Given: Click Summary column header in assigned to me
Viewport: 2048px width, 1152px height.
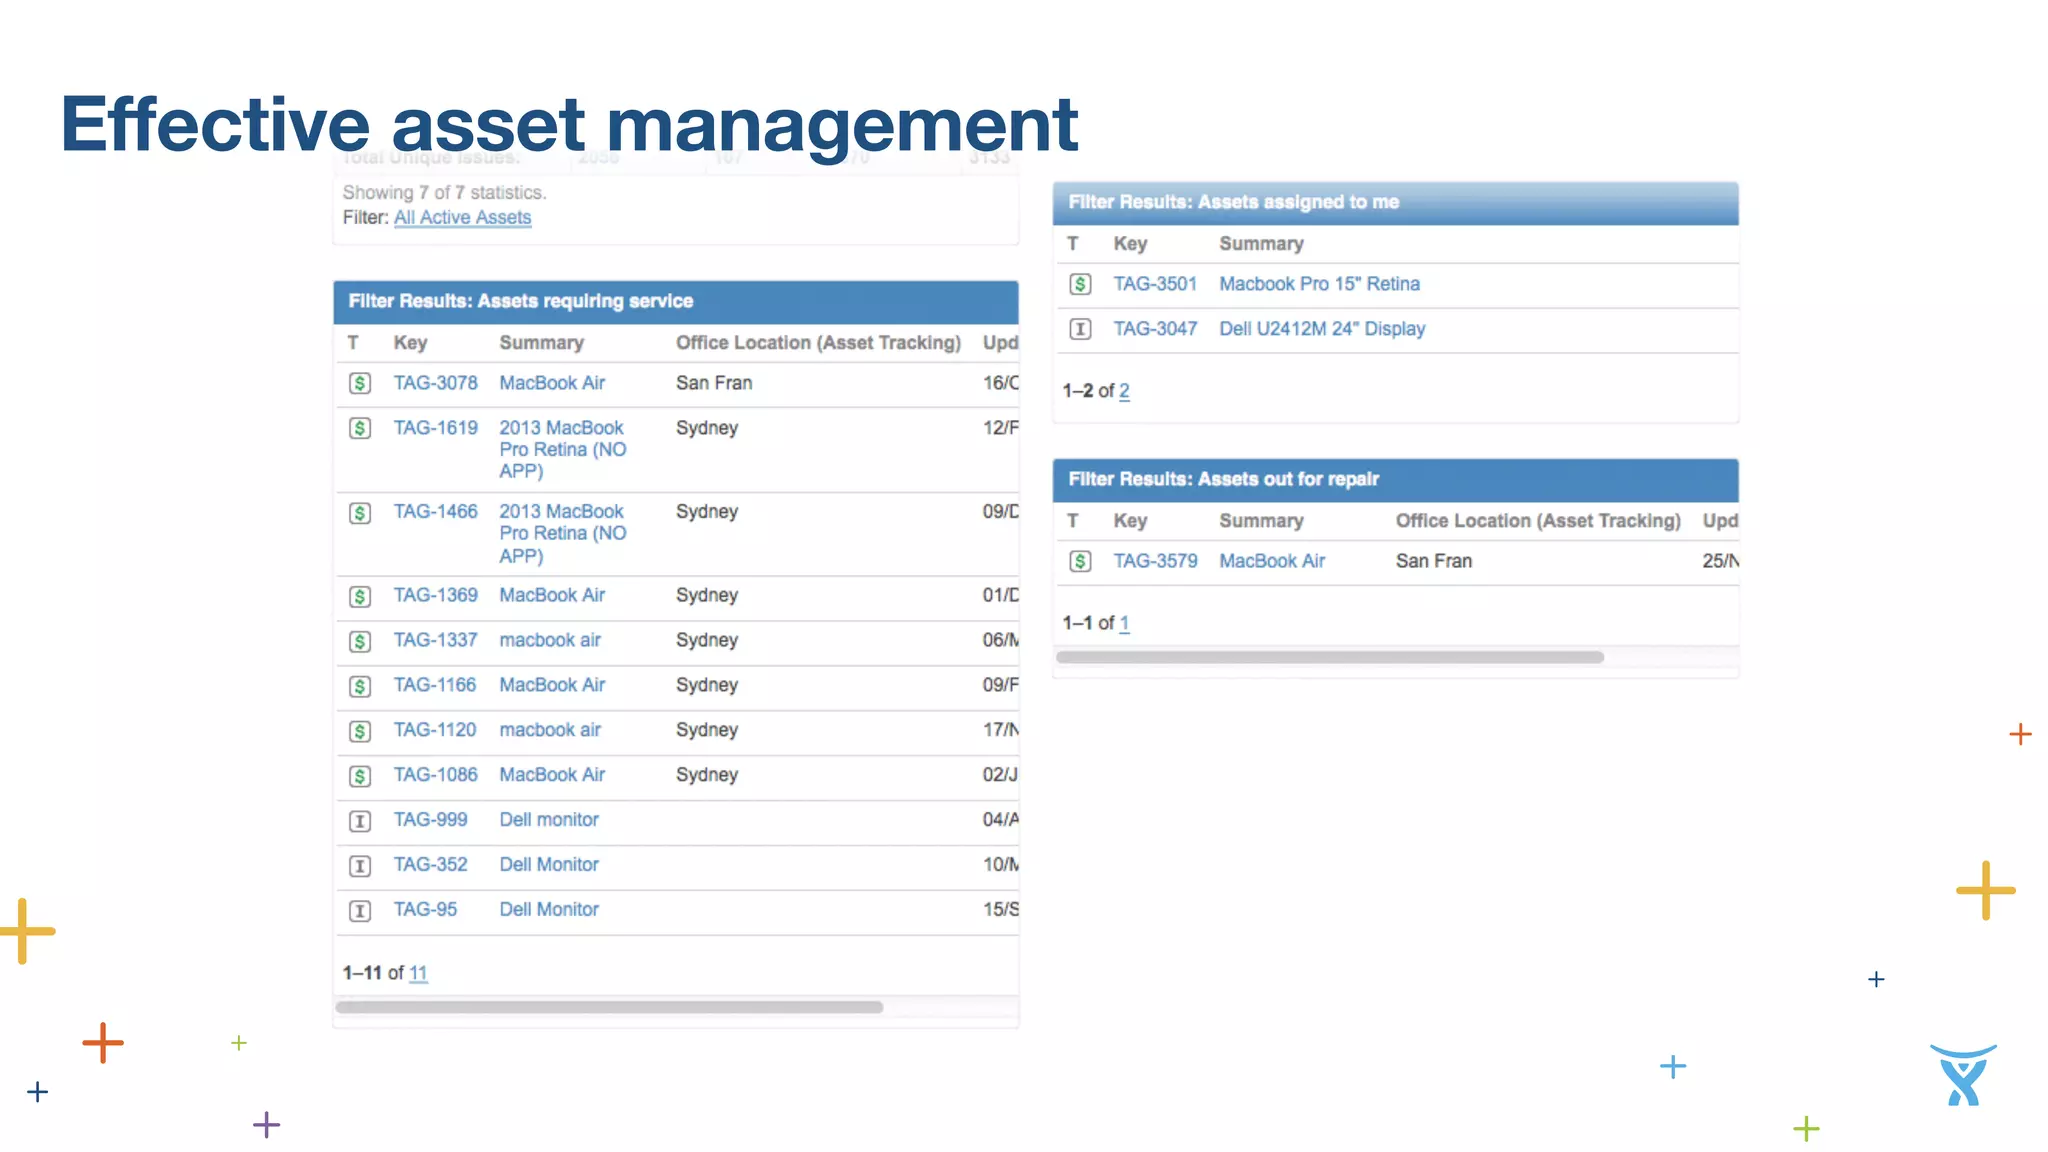Looking at the screenshot, I should [x=1261, y=244].
